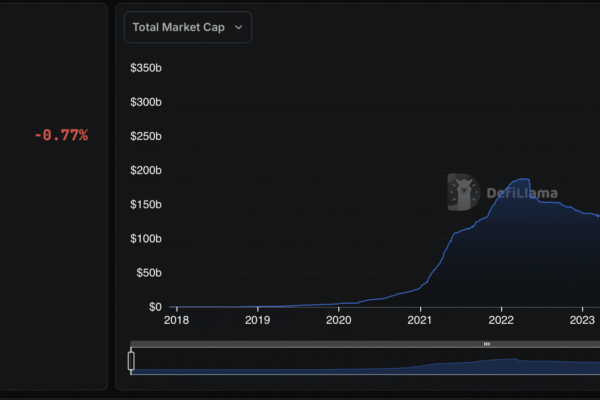Image resolution: width=600 pixels, height=400 pixels.
Task: Click the market cap peak in 2022
Action: coord(520,180)
